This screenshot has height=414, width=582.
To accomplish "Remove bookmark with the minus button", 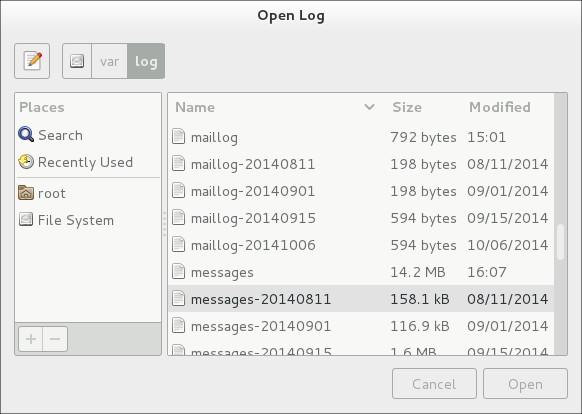I will coord(55,339).
